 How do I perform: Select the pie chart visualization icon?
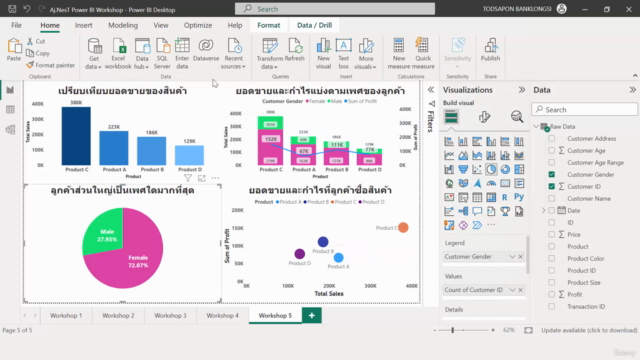[491, 169]
